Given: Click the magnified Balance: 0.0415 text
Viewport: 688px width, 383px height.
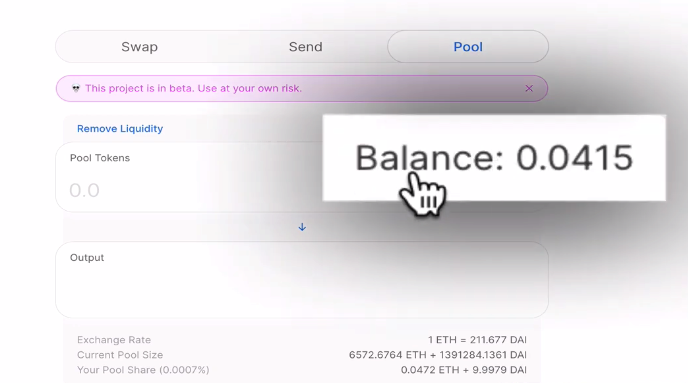Looking at the screenshot, I should tap(494, 157).
